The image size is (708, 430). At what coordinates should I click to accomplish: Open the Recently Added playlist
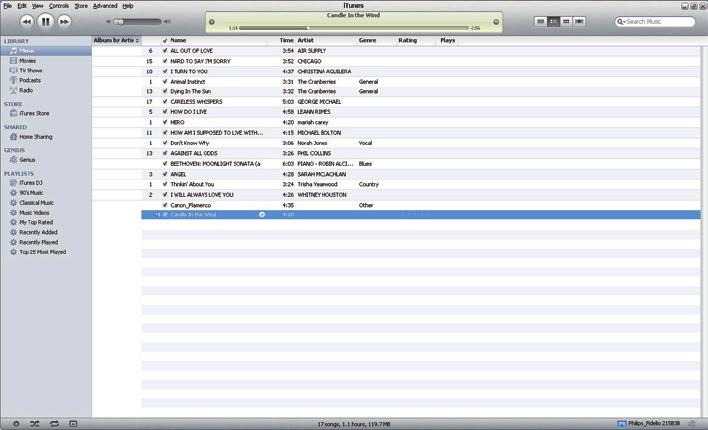pos(38,232)
